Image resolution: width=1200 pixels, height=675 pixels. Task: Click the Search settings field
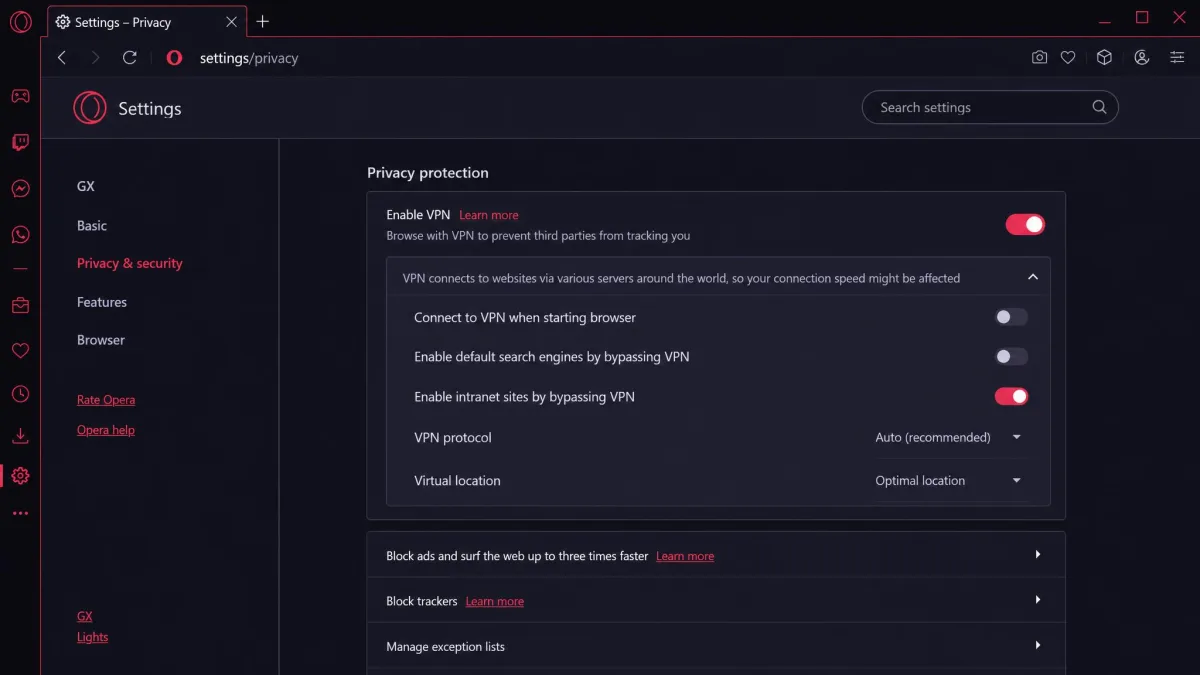[990, 107]
